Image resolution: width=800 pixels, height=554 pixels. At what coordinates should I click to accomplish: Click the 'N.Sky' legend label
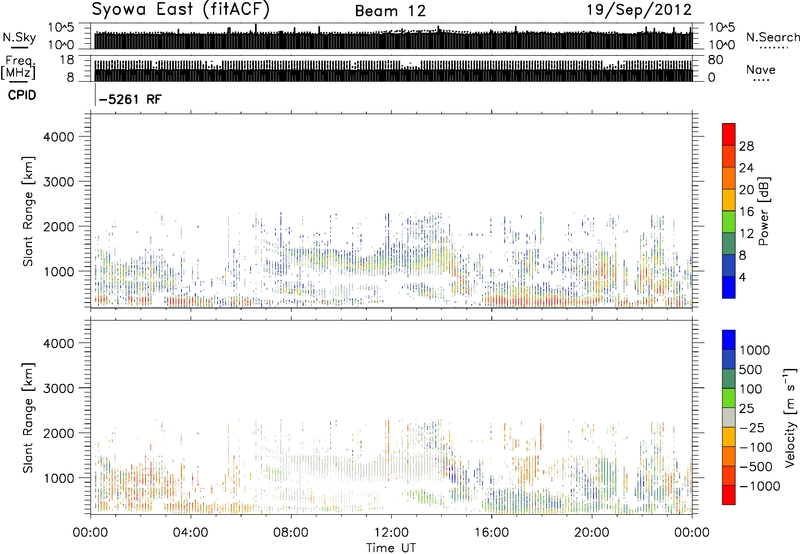pyautogui.click(x=19, y=37)
